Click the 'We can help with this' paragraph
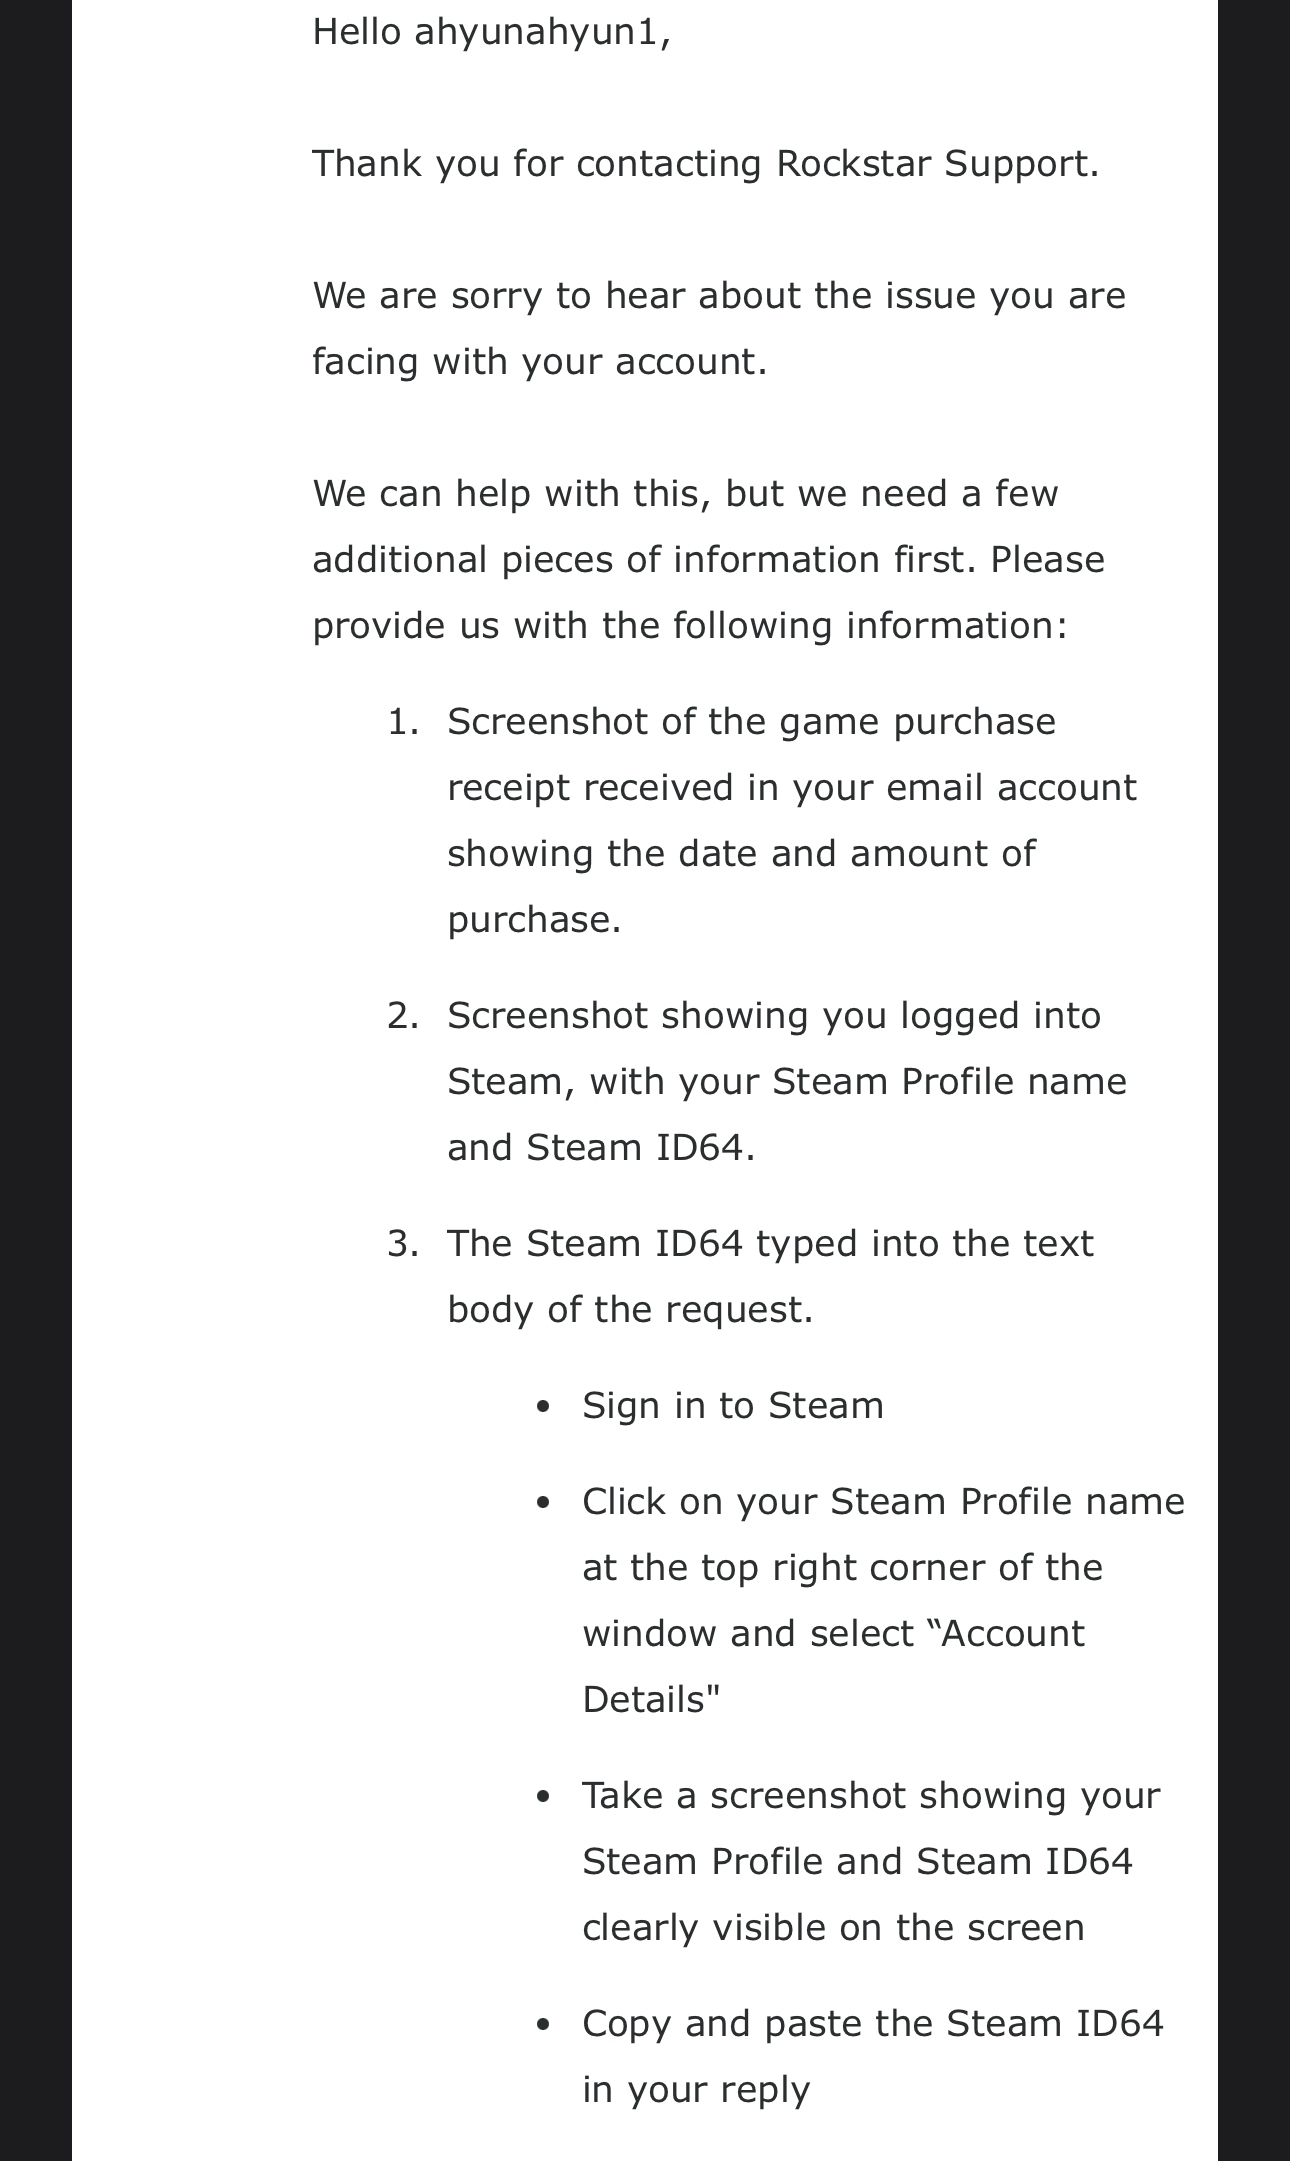 709,559
